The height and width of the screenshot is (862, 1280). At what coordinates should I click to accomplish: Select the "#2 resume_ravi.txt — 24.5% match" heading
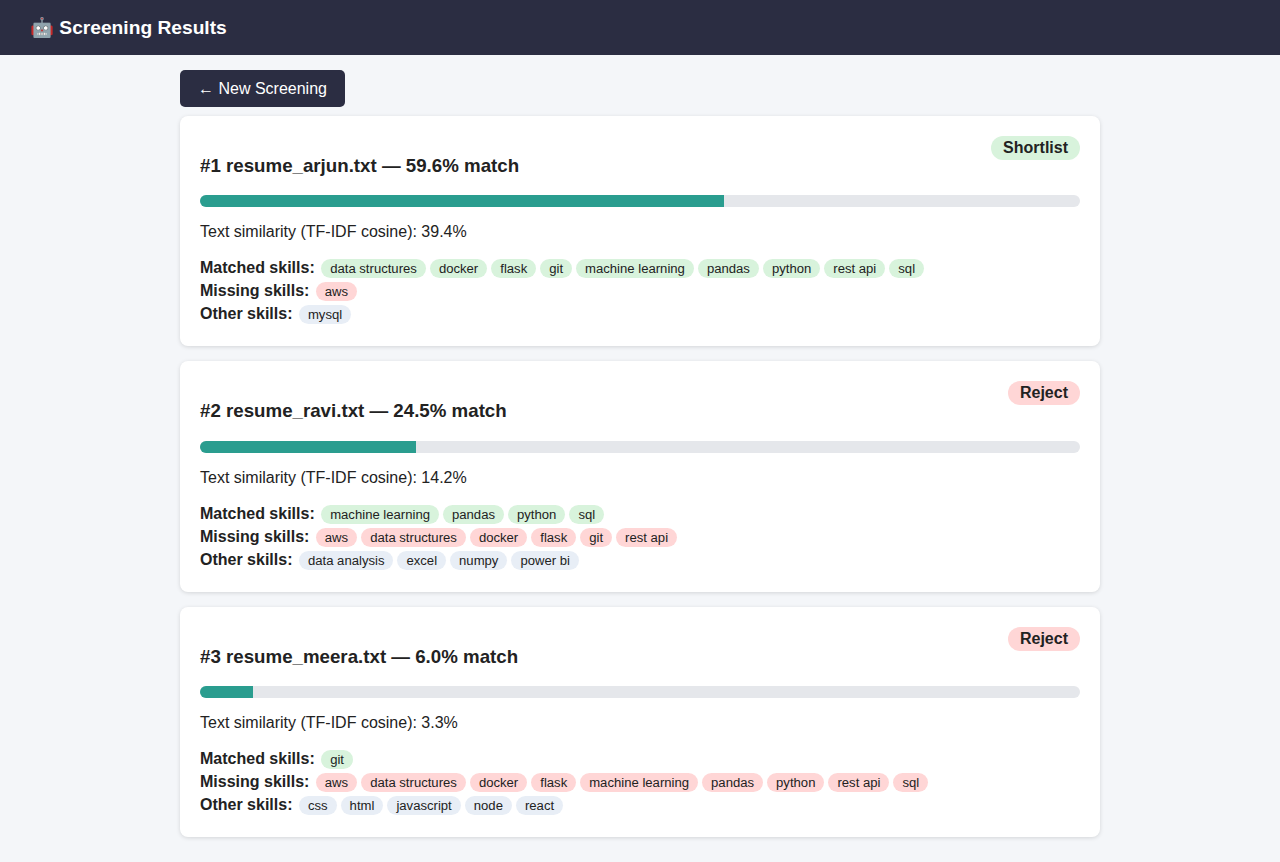[353, 411]
